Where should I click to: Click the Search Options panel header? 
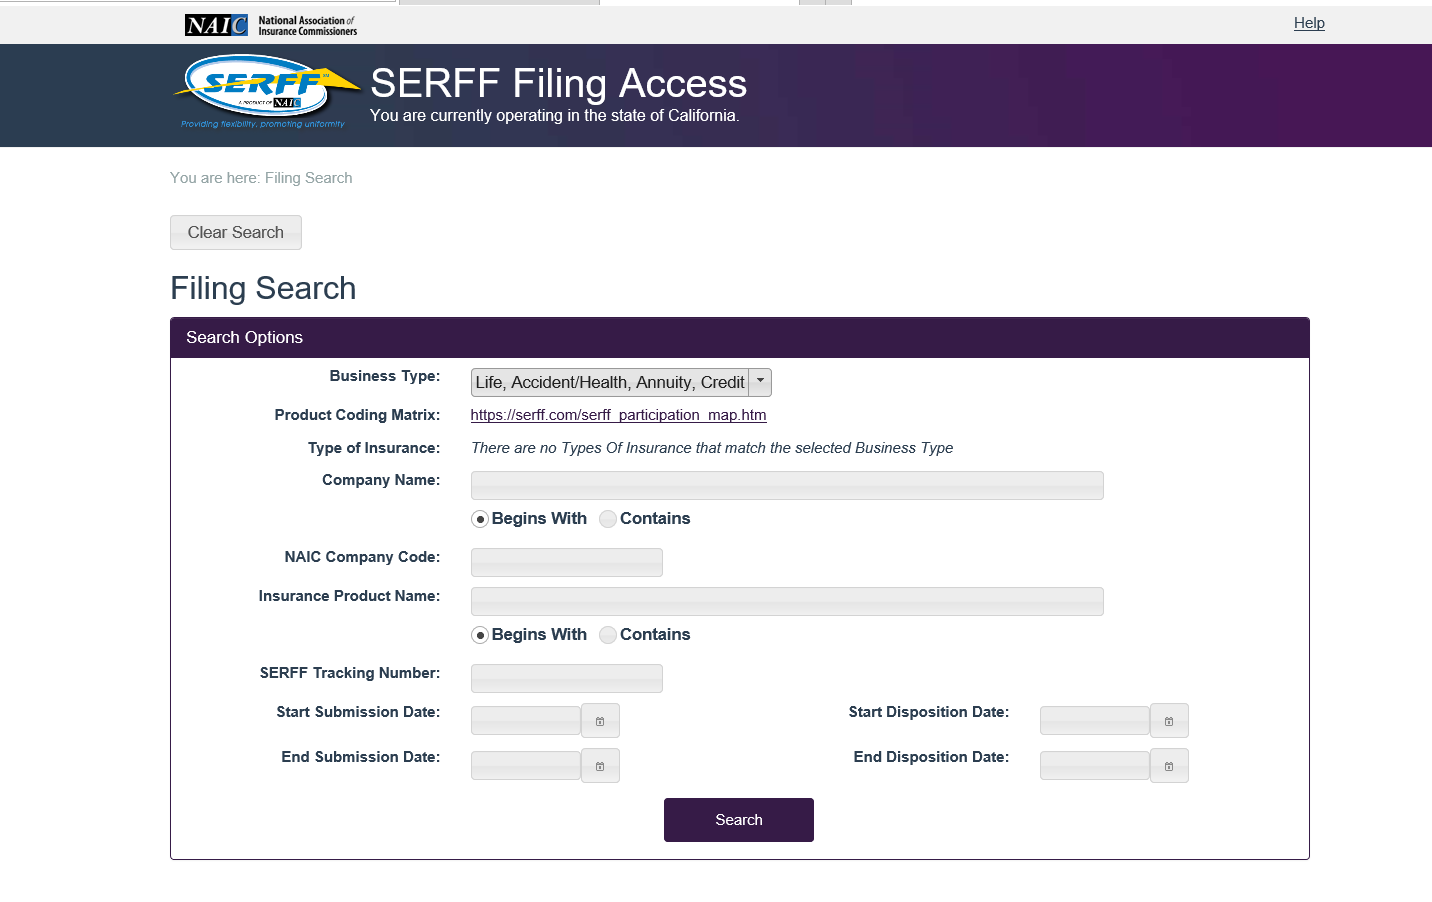click(740, 338)
